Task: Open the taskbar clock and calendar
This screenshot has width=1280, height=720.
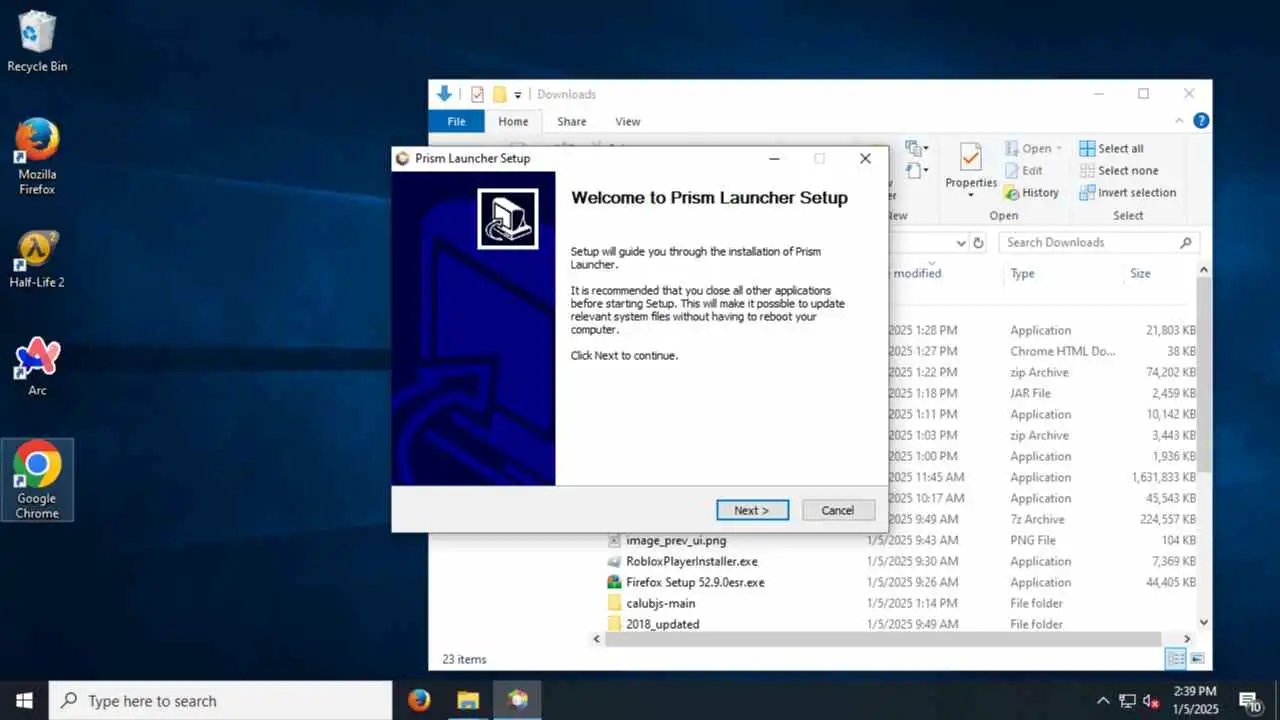Action: click(x=1195, y=700)
